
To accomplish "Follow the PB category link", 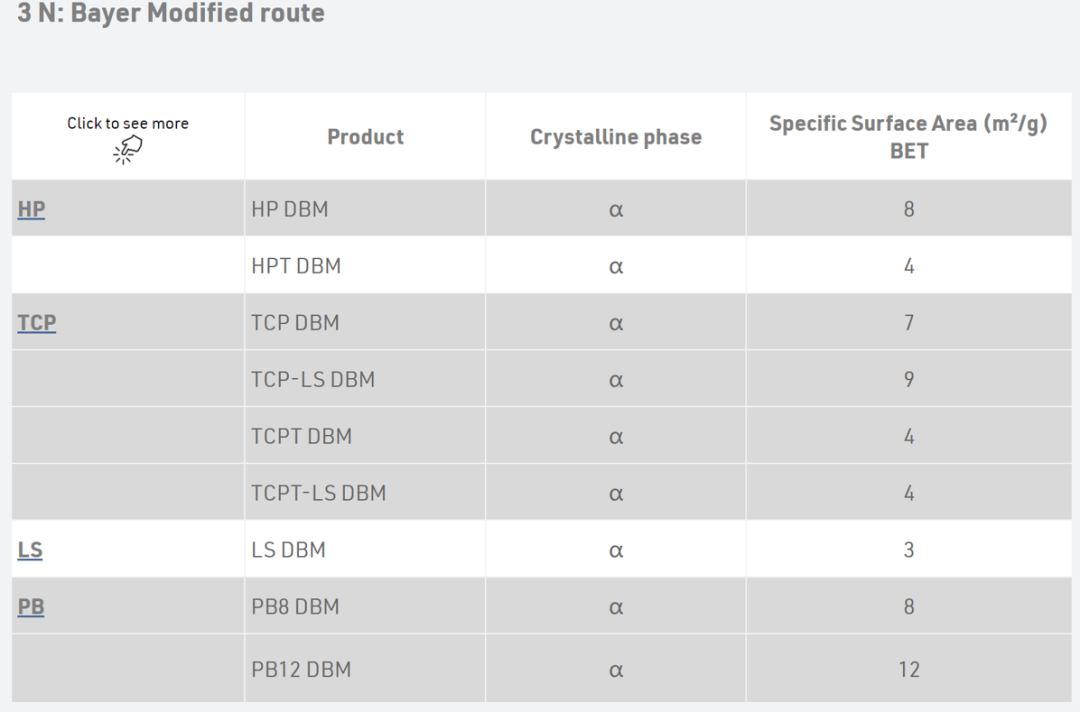I will coord(30,607).
